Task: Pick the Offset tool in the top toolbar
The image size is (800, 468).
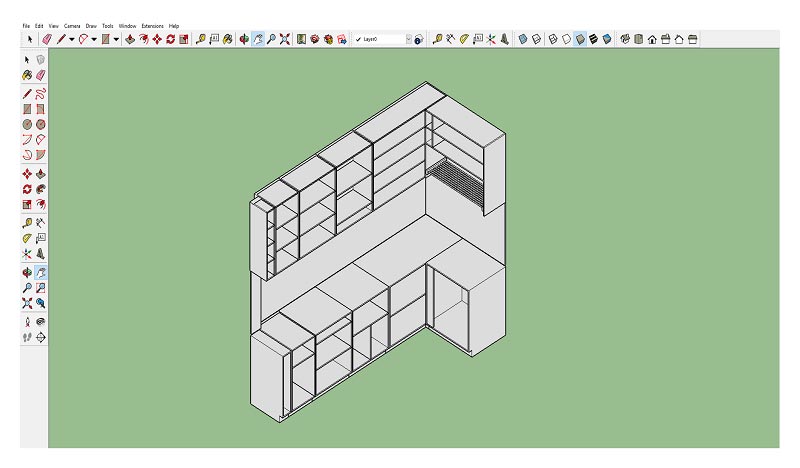Action: pyautogui.click(x=144, y=39)
